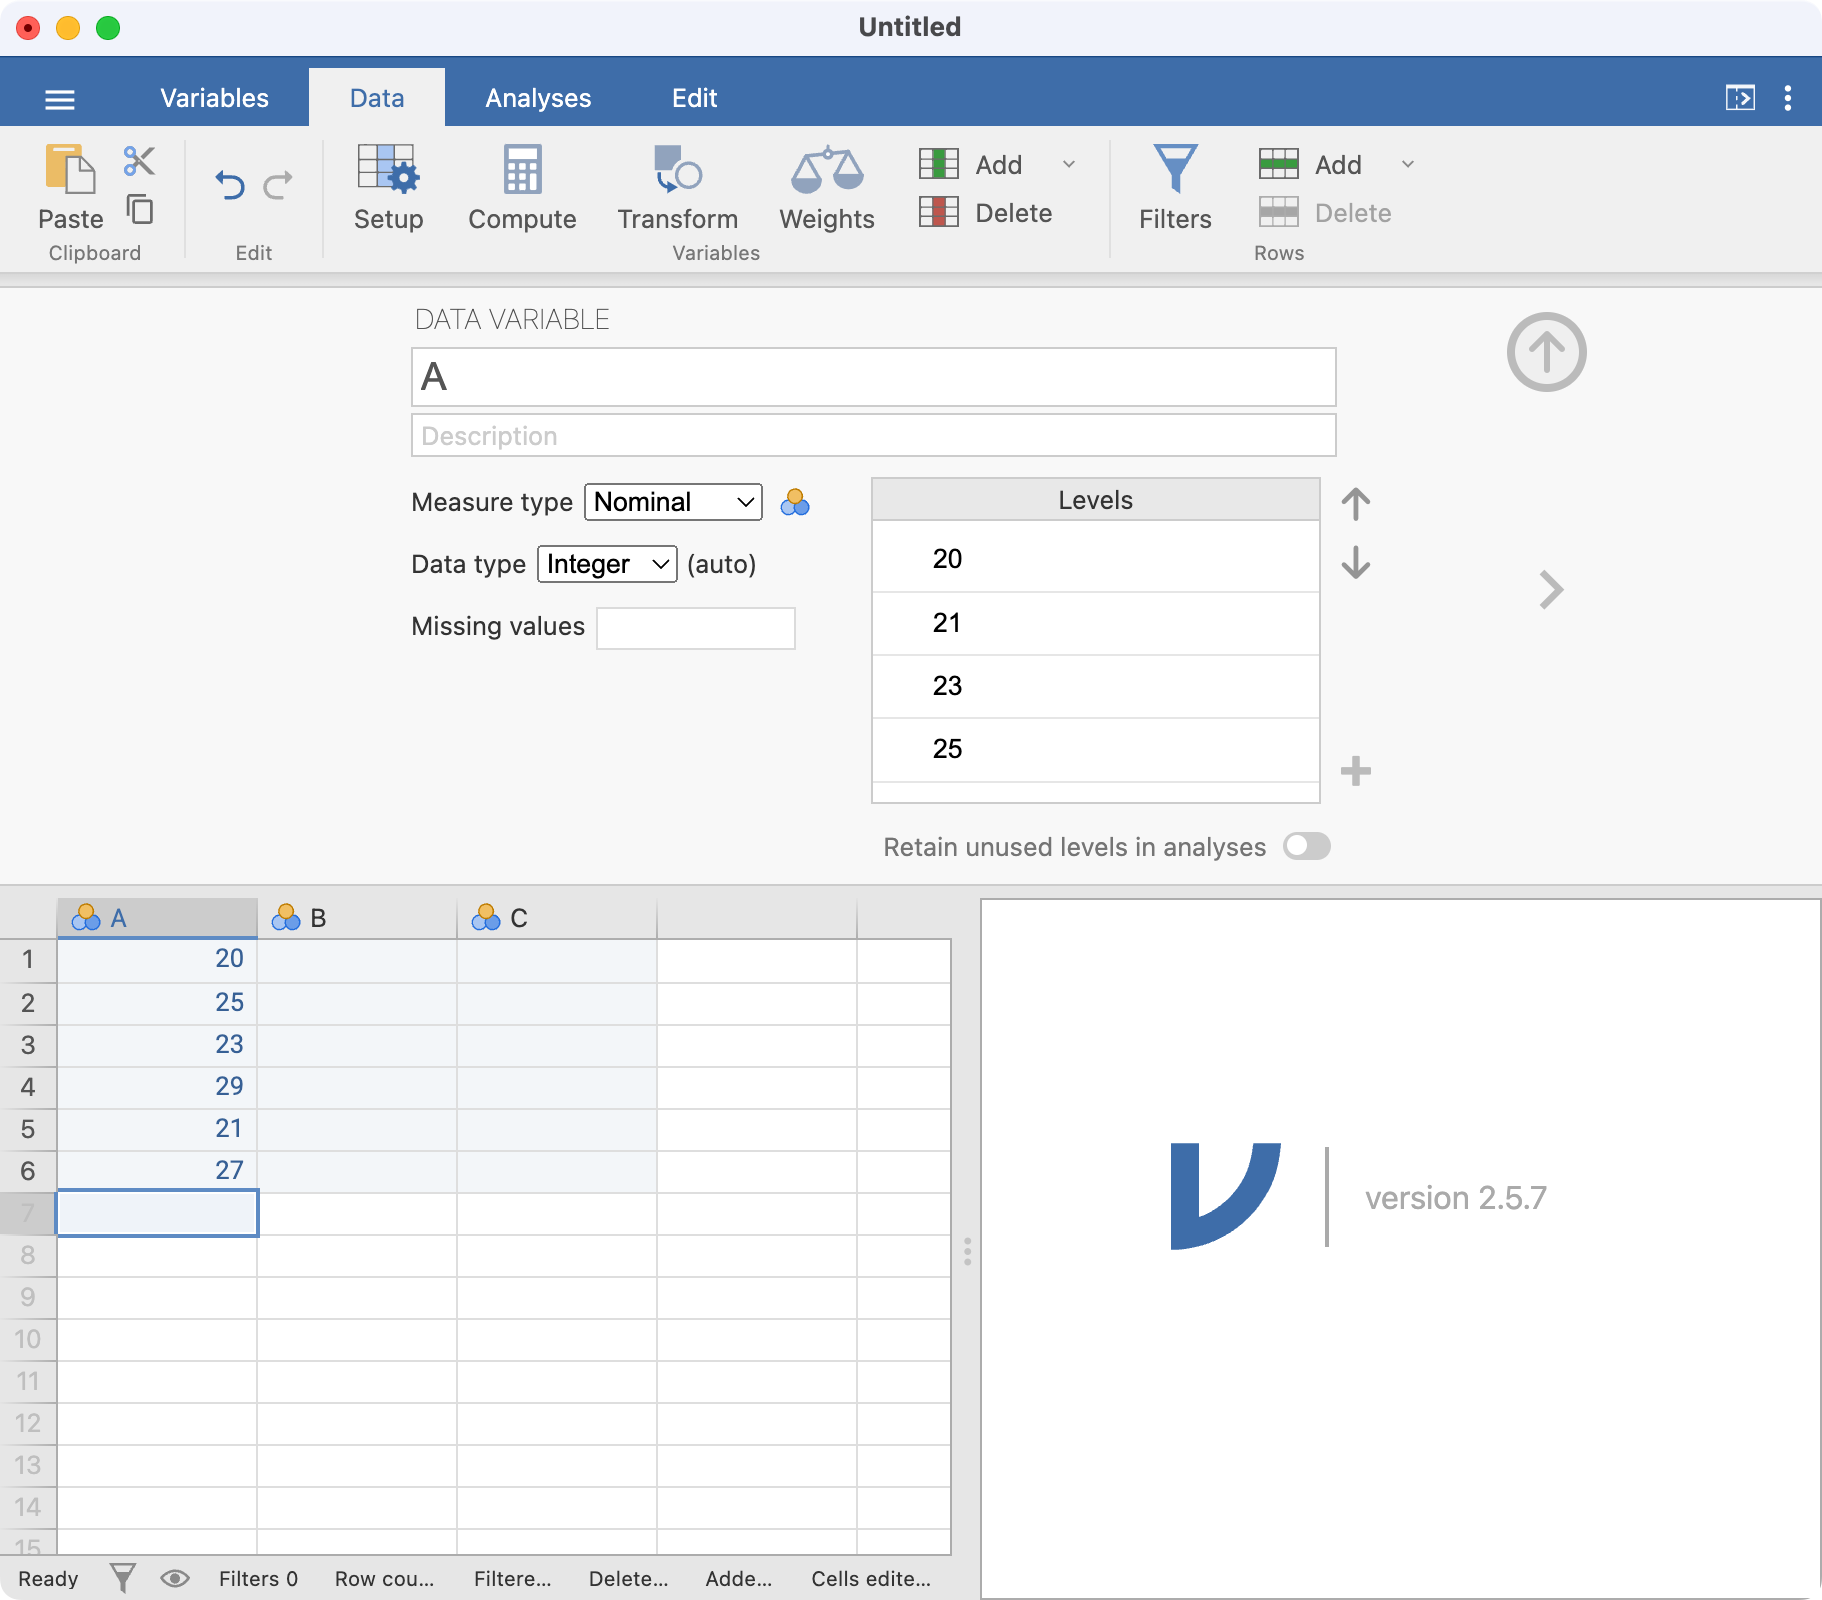
Task: Open the Data type dropdown
Action: click(607, 564)
